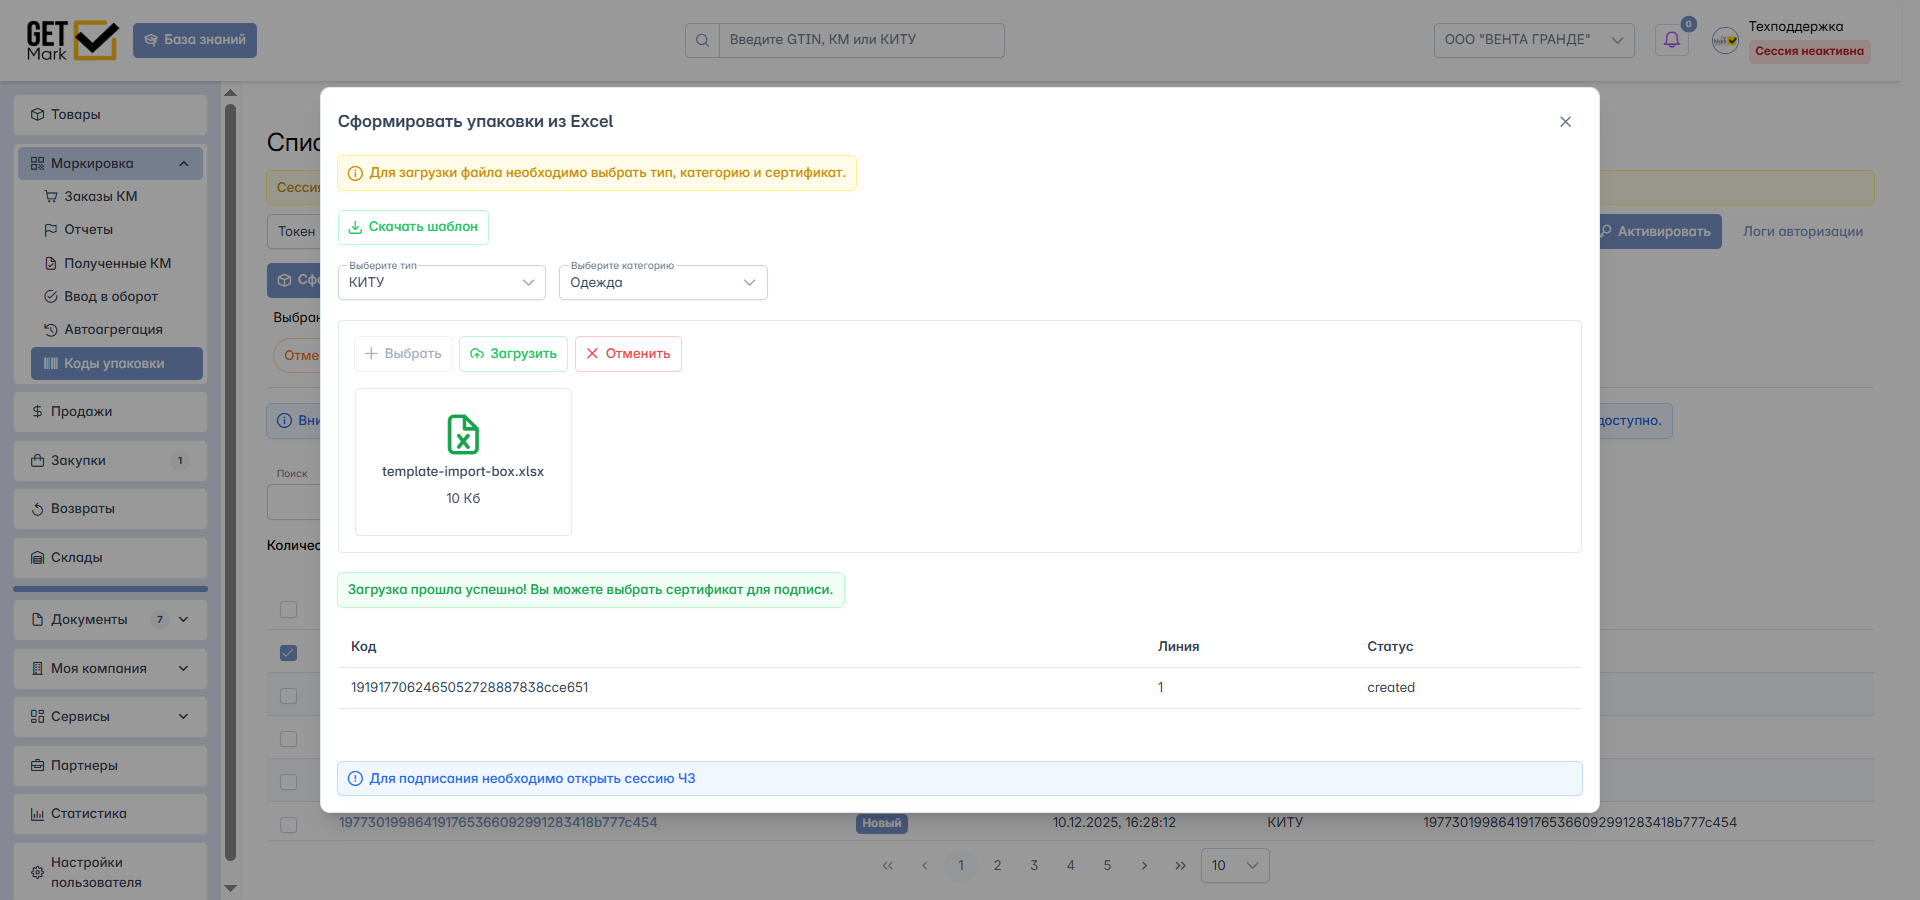Open the Выберите тип dropdown showing КИТУ
Image resolution: width=1920 pixels, height=900 pixels.
click(x=442, y=283)
